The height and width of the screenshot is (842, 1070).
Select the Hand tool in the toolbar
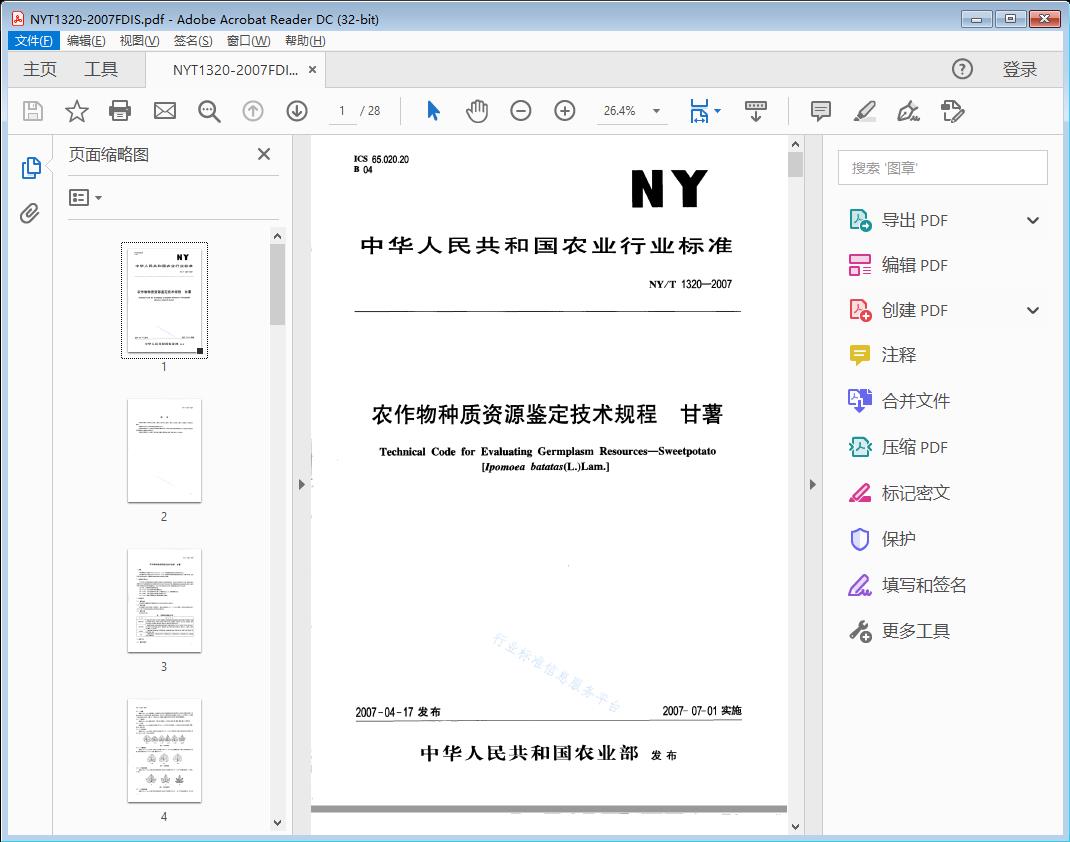pos(477,111)
